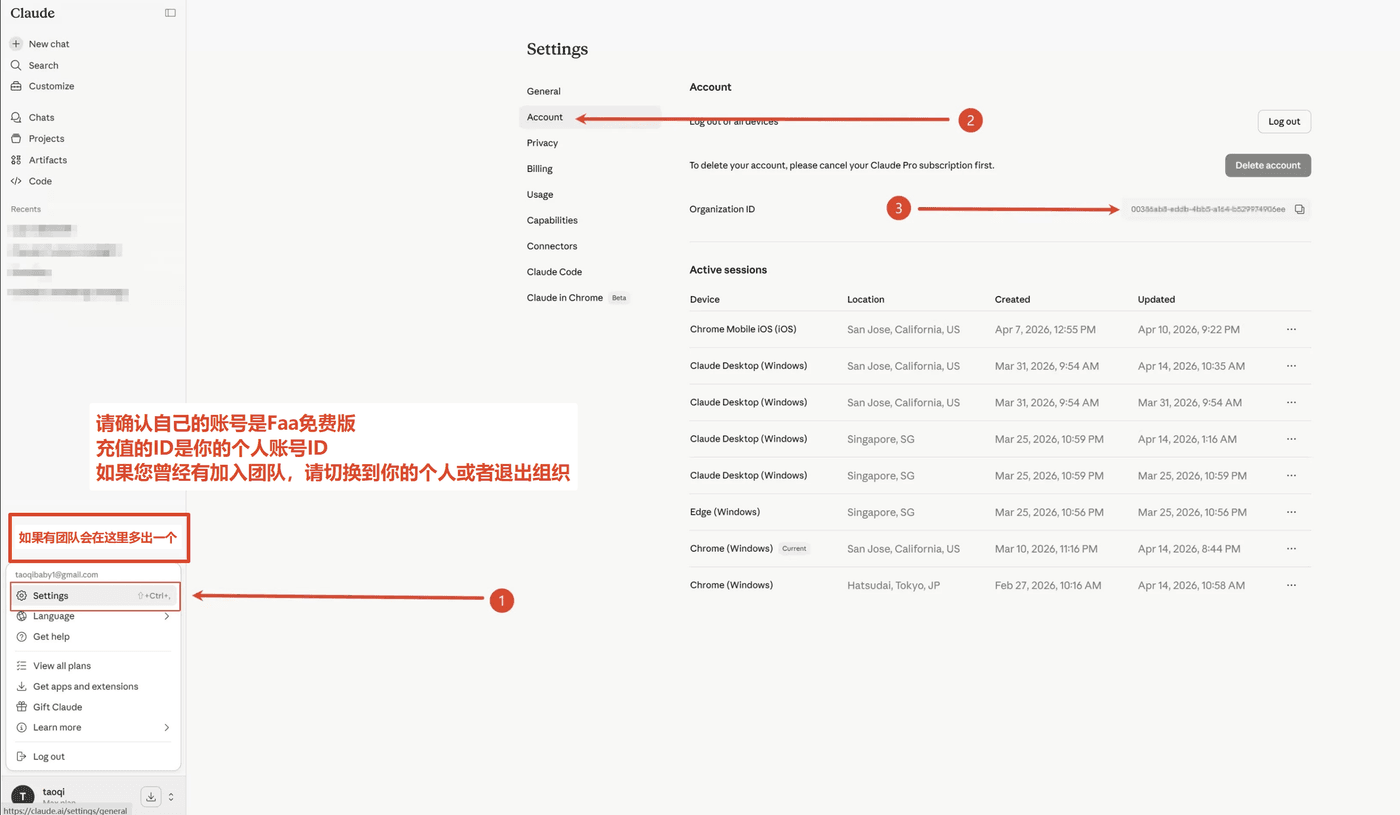Click the Edge (Windows) device cell

[x=725, y=512]
